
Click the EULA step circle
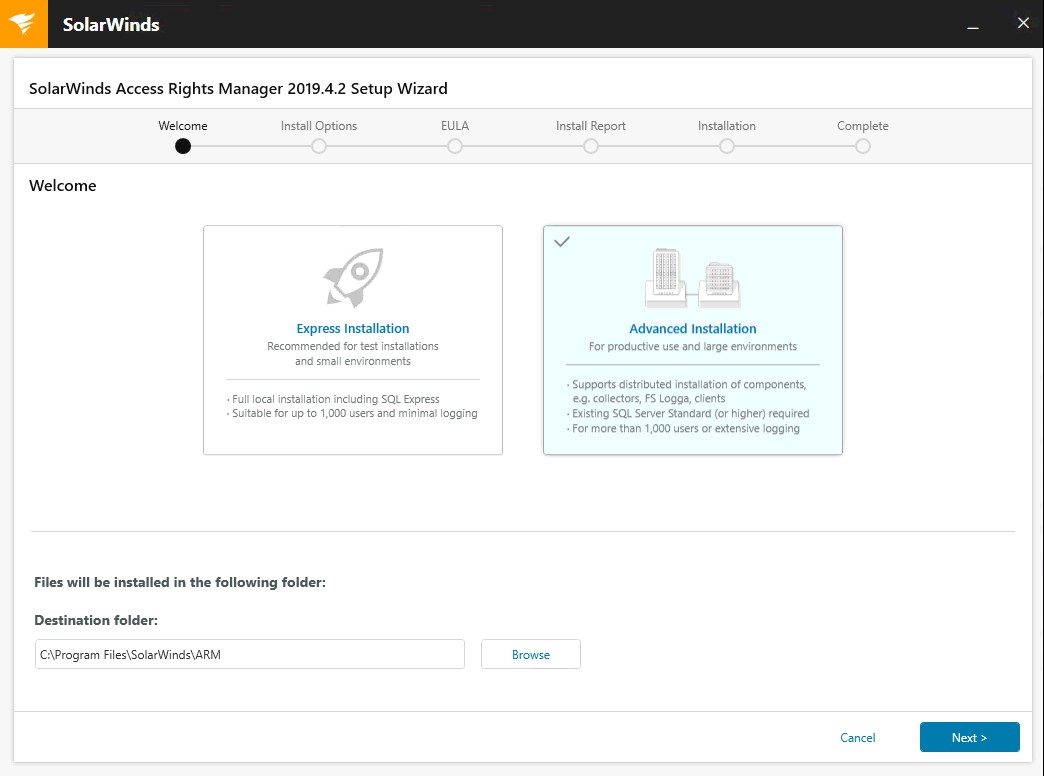455,146
